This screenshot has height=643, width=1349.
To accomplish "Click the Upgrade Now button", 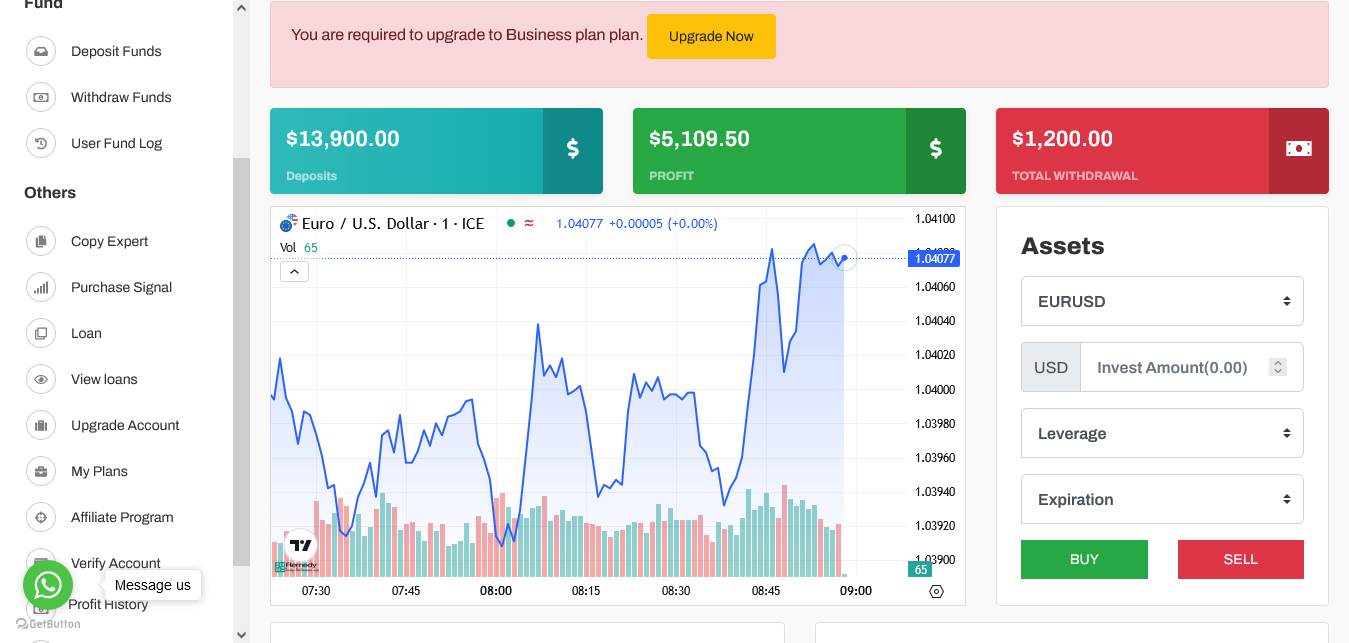I will (711, 36).
